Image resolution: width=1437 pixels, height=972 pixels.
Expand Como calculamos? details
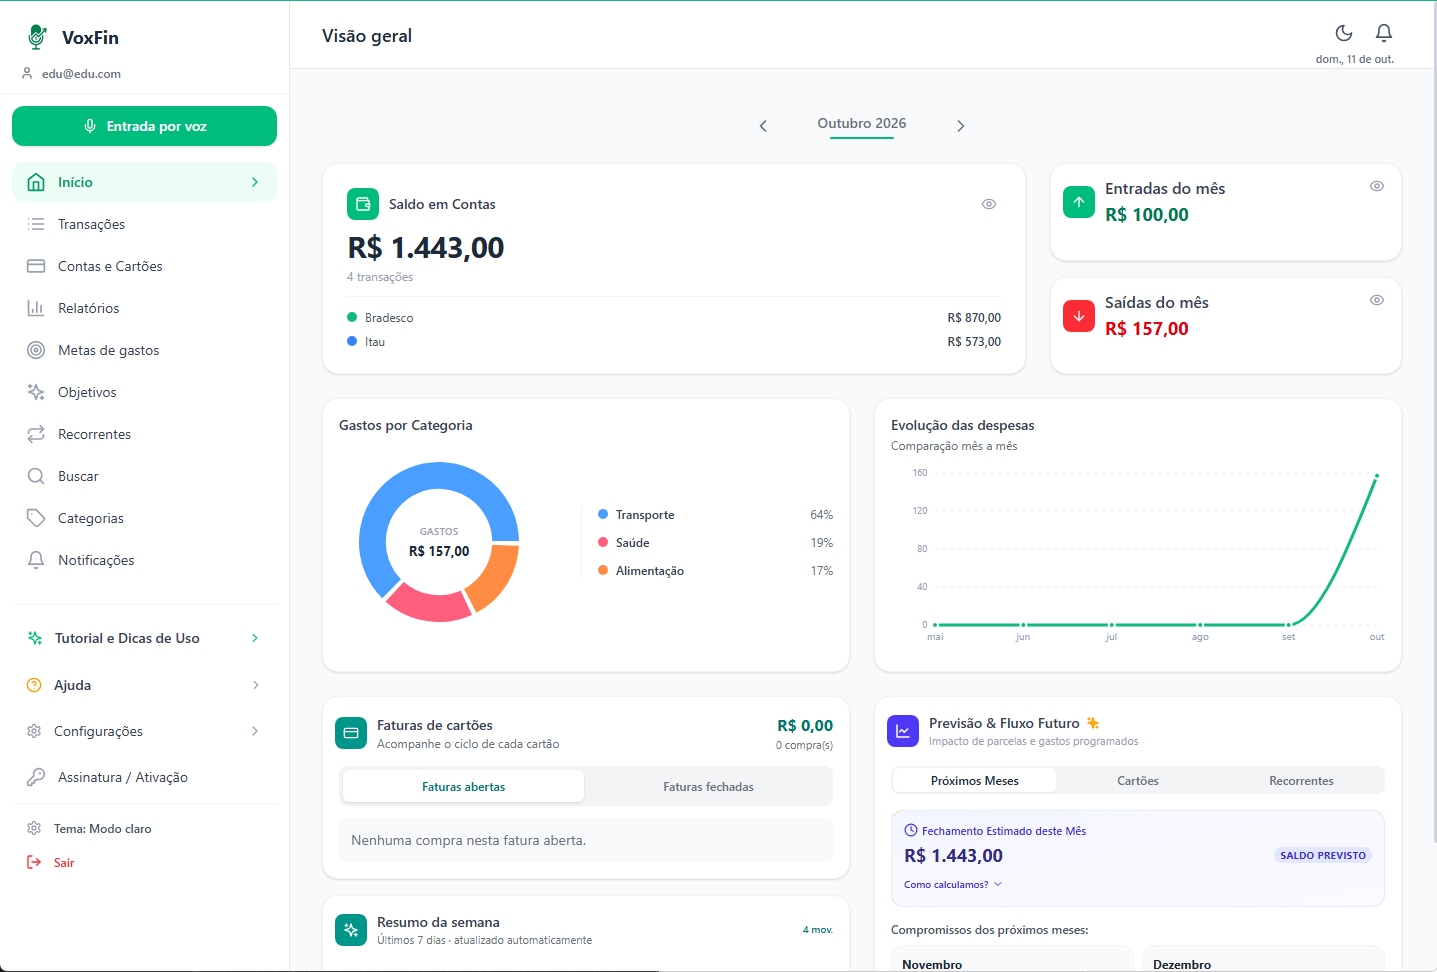pyautogui.click(x=953, y=884)
